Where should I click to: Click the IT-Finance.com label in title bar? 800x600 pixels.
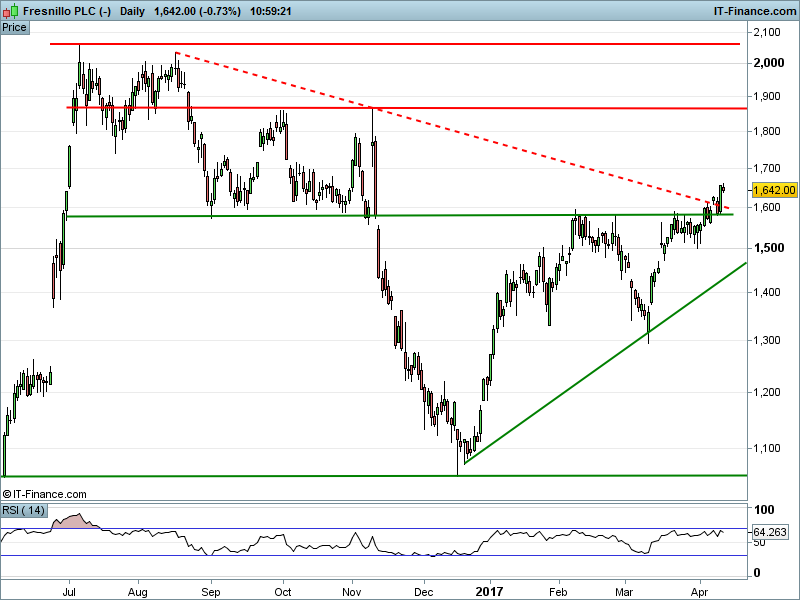pyautogui.click(x=755, y=11)
